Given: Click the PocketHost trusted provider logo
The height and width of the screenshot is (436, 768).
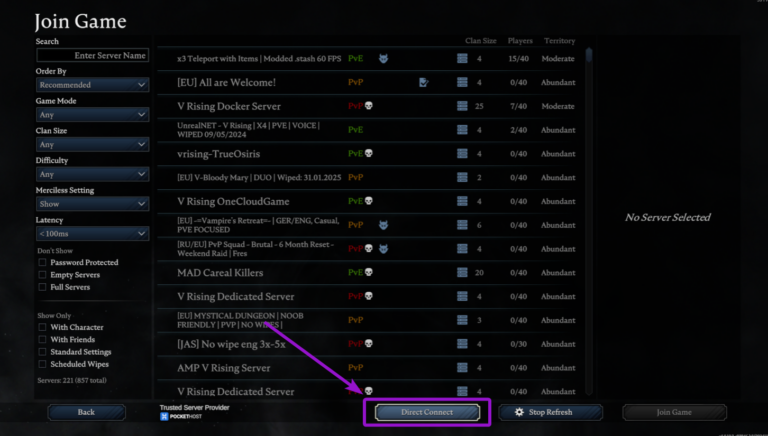Looking at the screenshot, I should coord(181,416).
